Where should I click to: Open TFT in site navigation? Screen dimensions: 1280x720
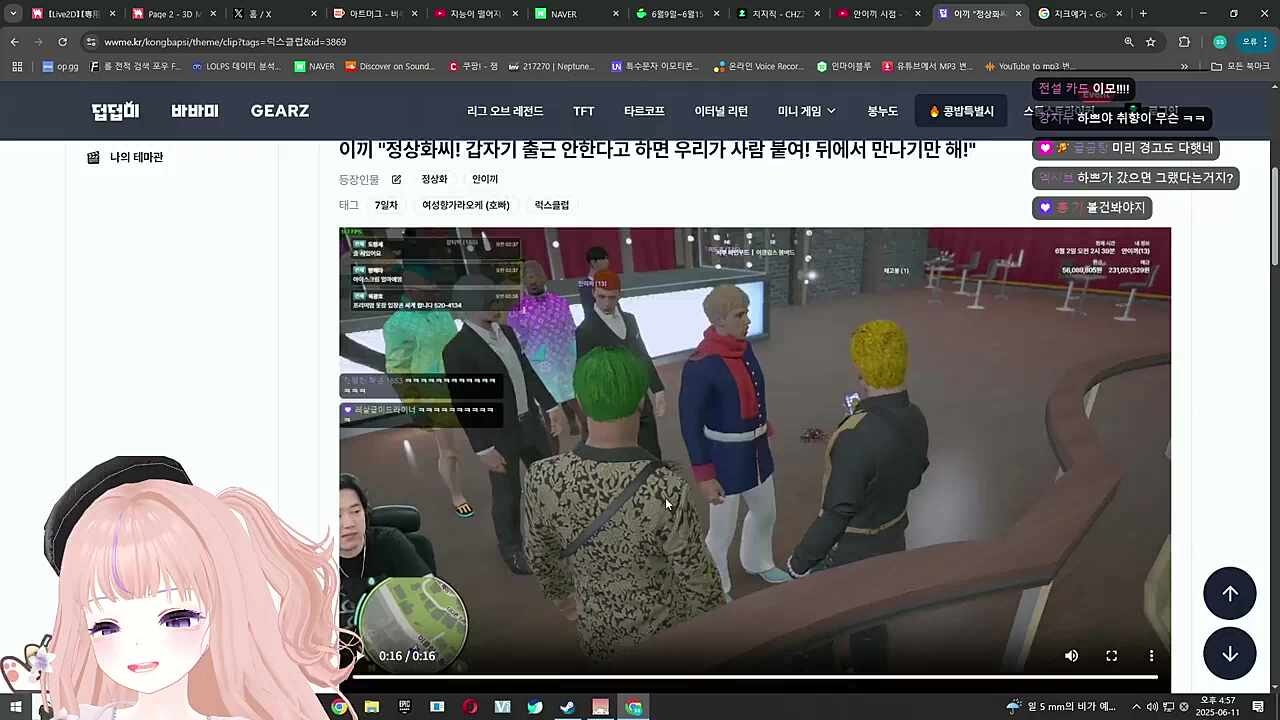pyautogui.click(x=584, y=111)
